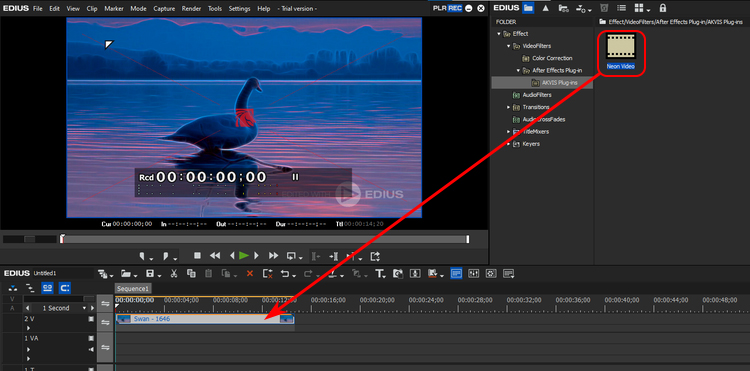The height and width of the screenshot is (371, 750).
Task: Click the Rewind button
Action: 215,256
